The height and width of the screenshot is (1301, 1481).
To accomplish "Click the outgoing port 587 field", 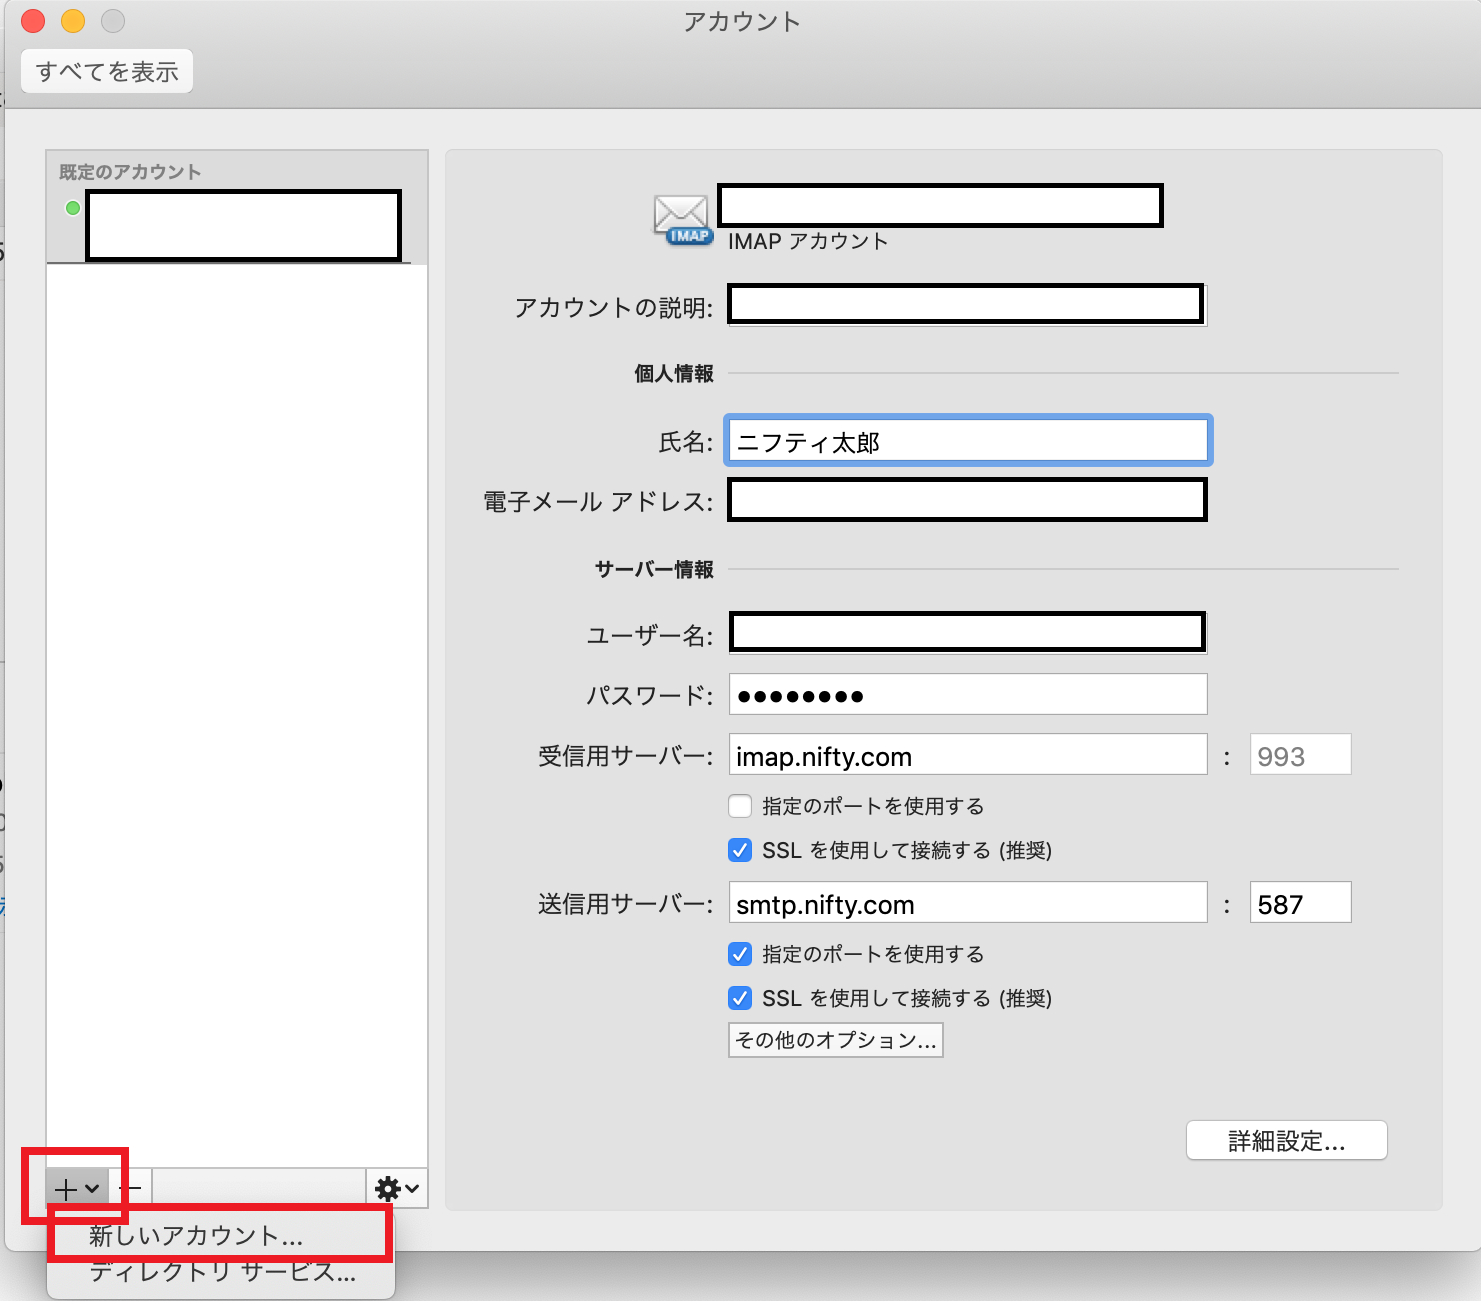I will coord(1299,904).
